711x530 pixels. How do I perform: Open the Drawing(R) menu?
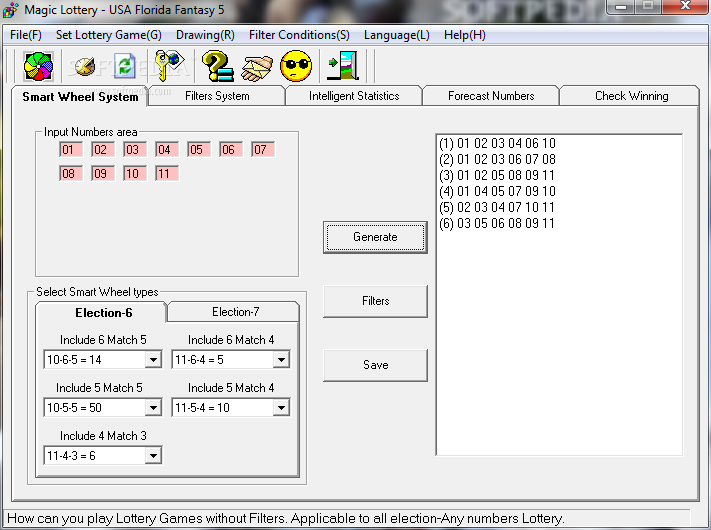(205, 35)
